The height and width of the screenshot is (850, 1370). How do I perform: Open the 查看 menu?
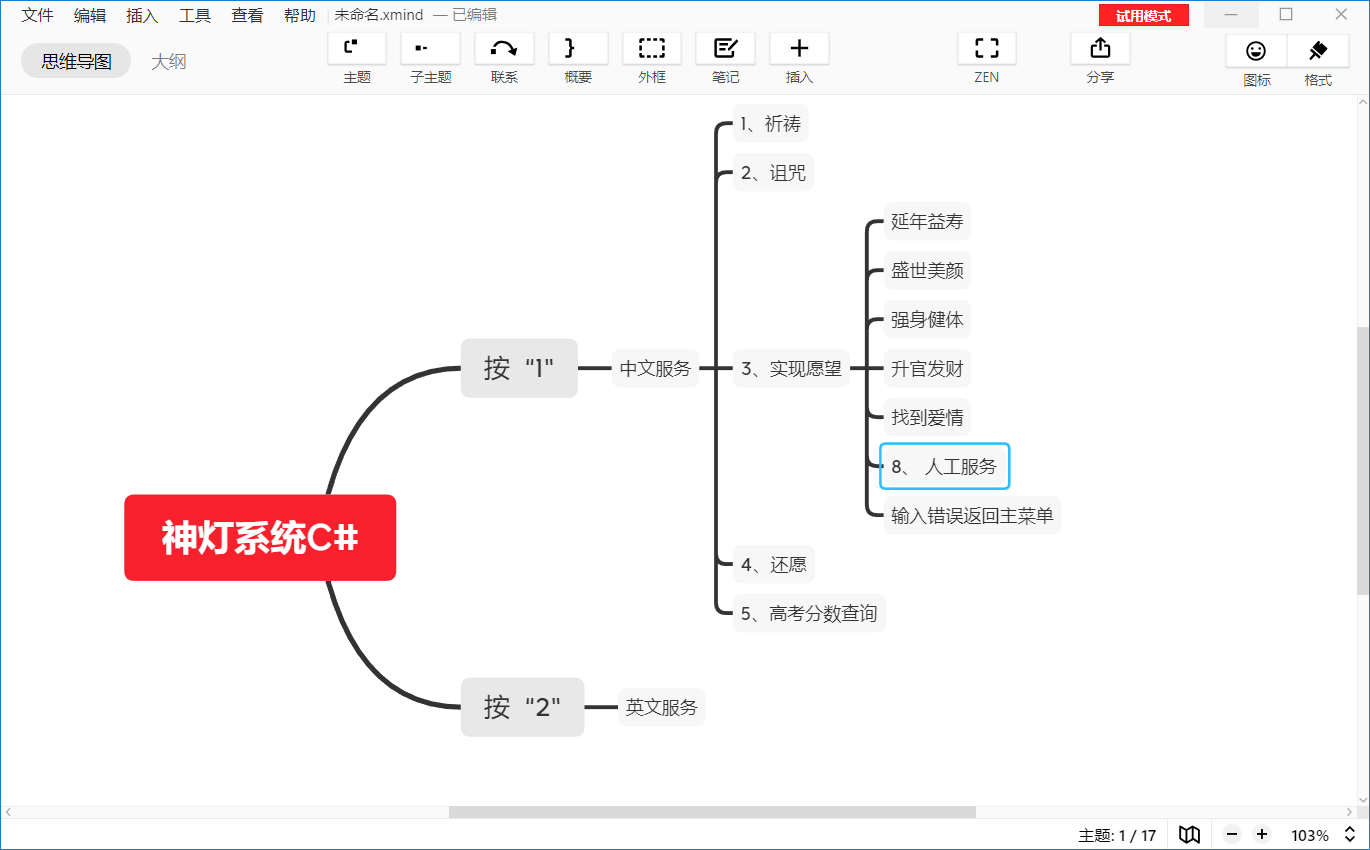click(x=247, y=15)
